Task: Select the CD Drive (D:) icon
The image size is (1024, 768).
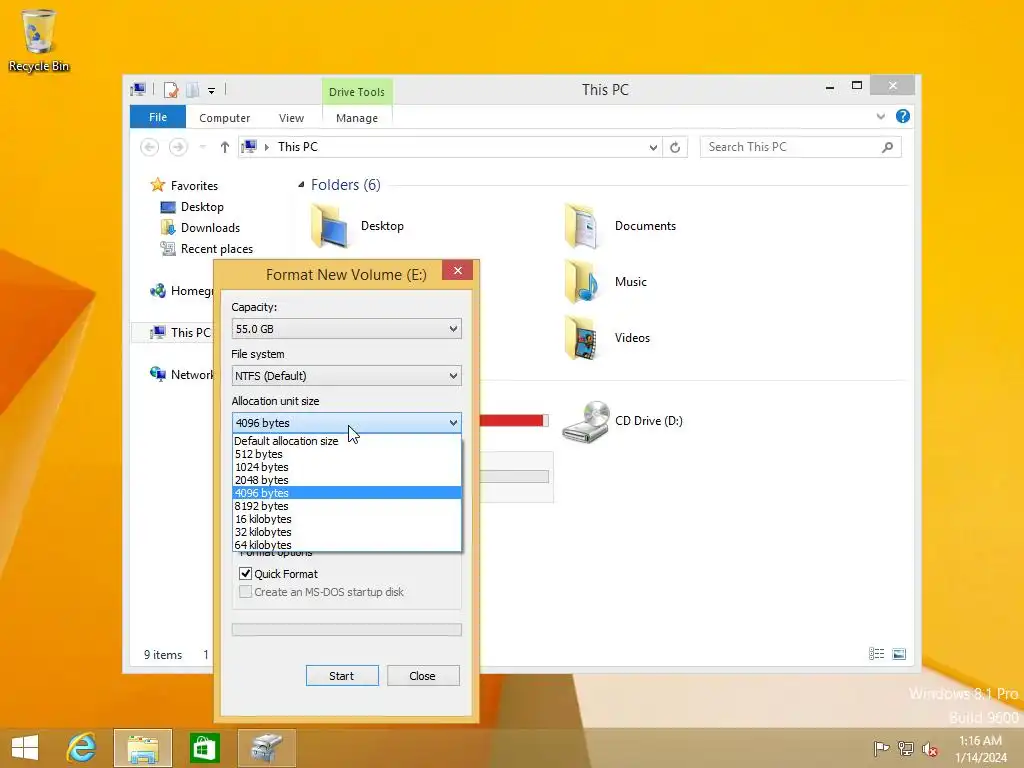Action: tap(586, 422)
